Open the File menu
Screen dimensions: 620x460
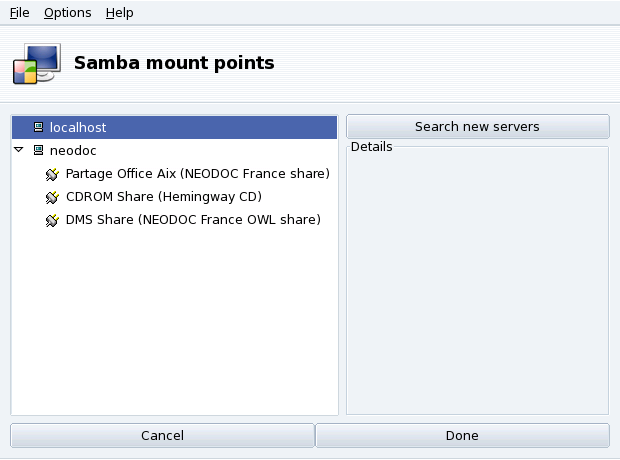[x=19, y=13]
